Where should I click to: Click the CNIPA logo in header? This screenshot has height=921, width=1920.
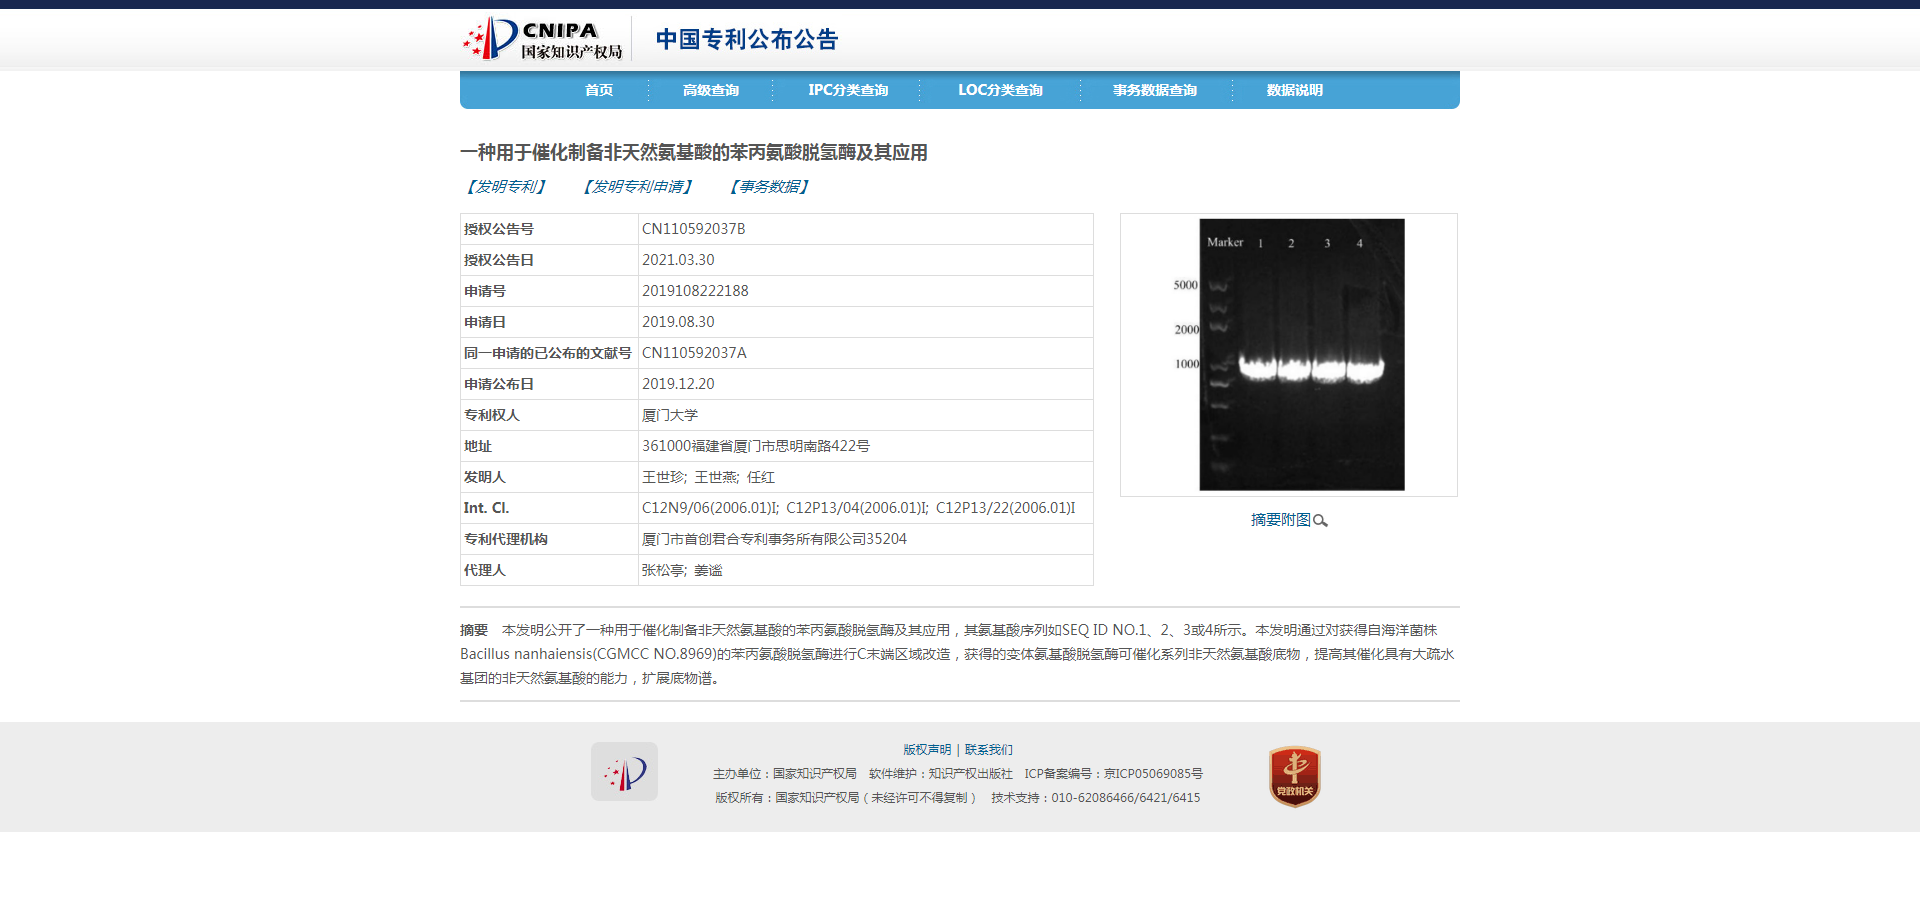point(543,39)
